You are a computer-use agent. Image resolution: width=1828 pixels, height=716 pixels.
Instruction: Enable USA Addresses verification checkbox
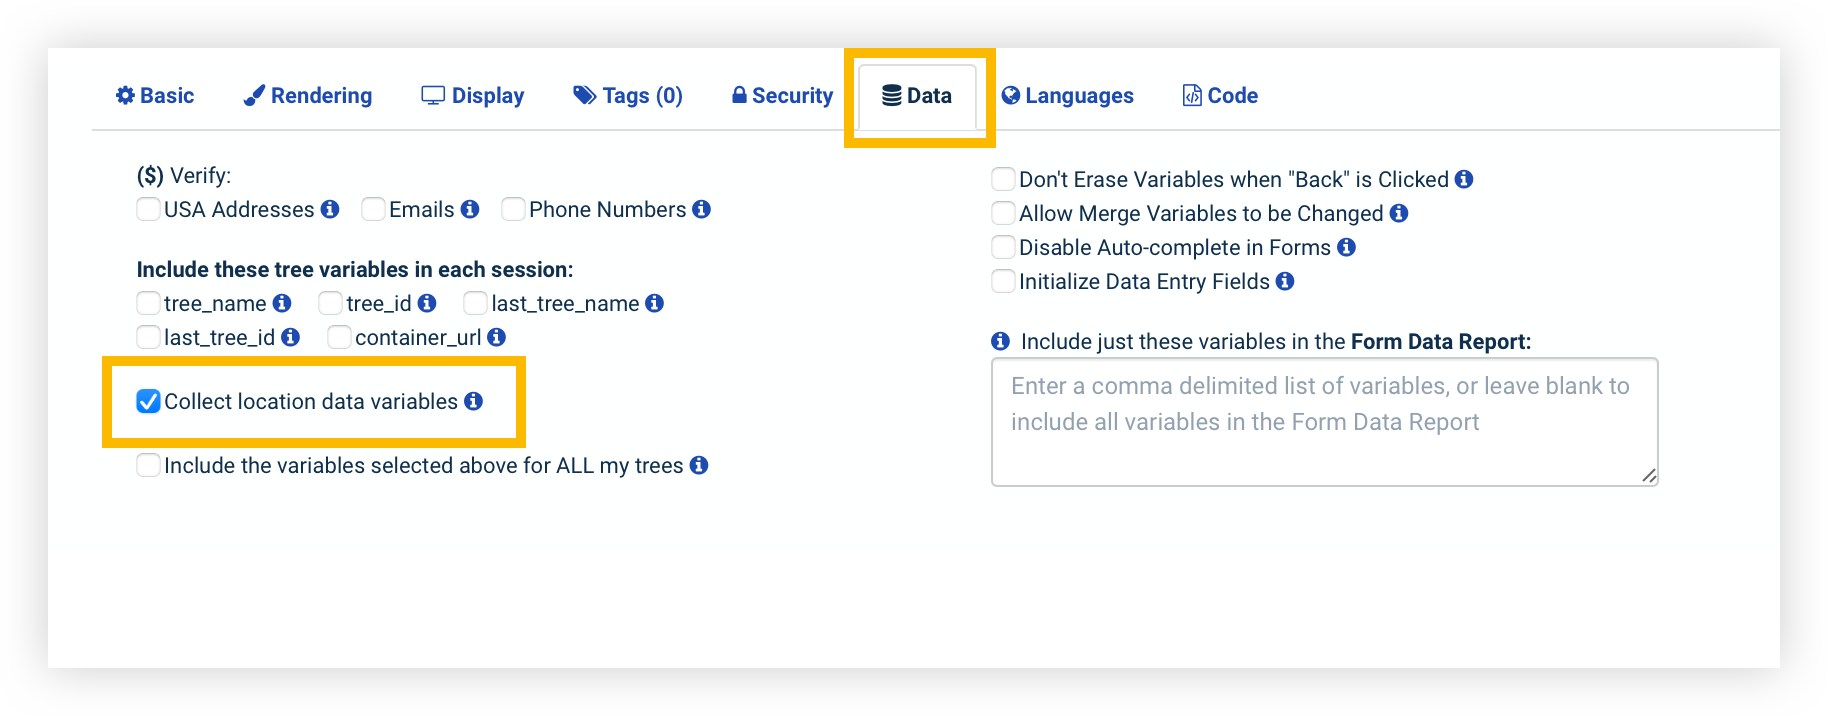149,209
